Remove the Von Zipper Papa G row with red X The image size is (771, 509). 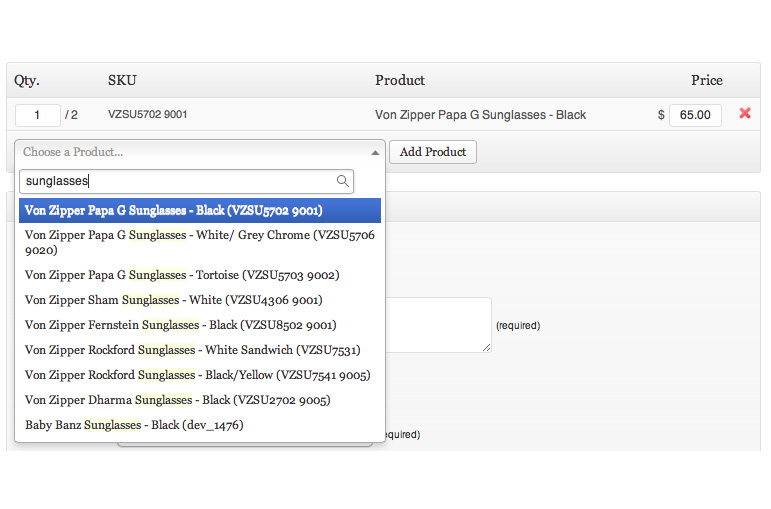click(x=744, y=114)
